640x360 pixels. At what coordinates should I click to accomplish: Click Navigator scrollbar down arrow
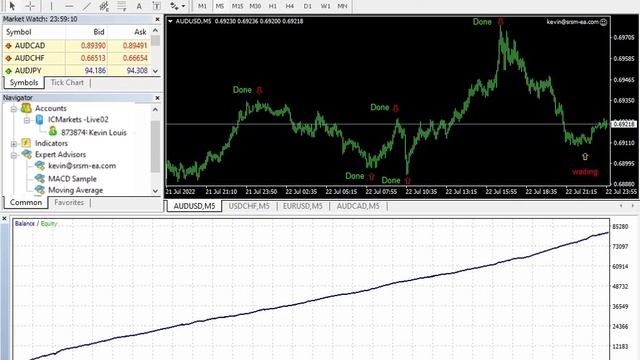tap(156, 191)
